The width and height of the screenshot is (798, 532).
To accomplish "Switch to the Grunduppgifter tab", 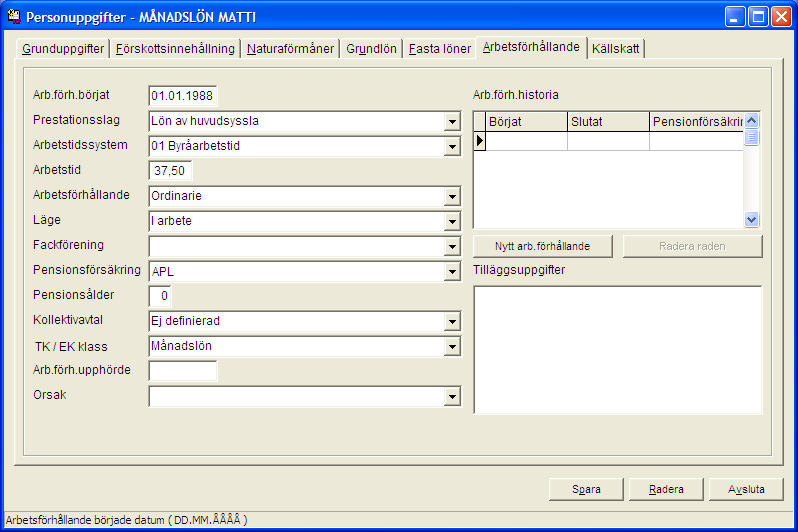I will pyautogui.click(x=63, y=49).
